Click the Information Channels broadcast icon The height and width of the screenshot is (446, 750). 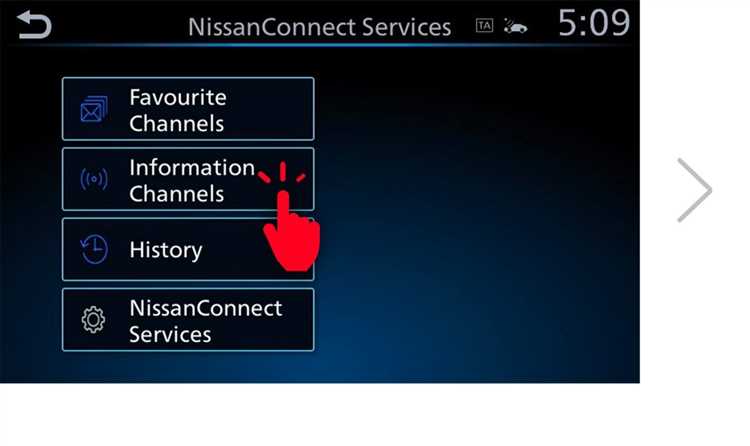tap(94, 179)
